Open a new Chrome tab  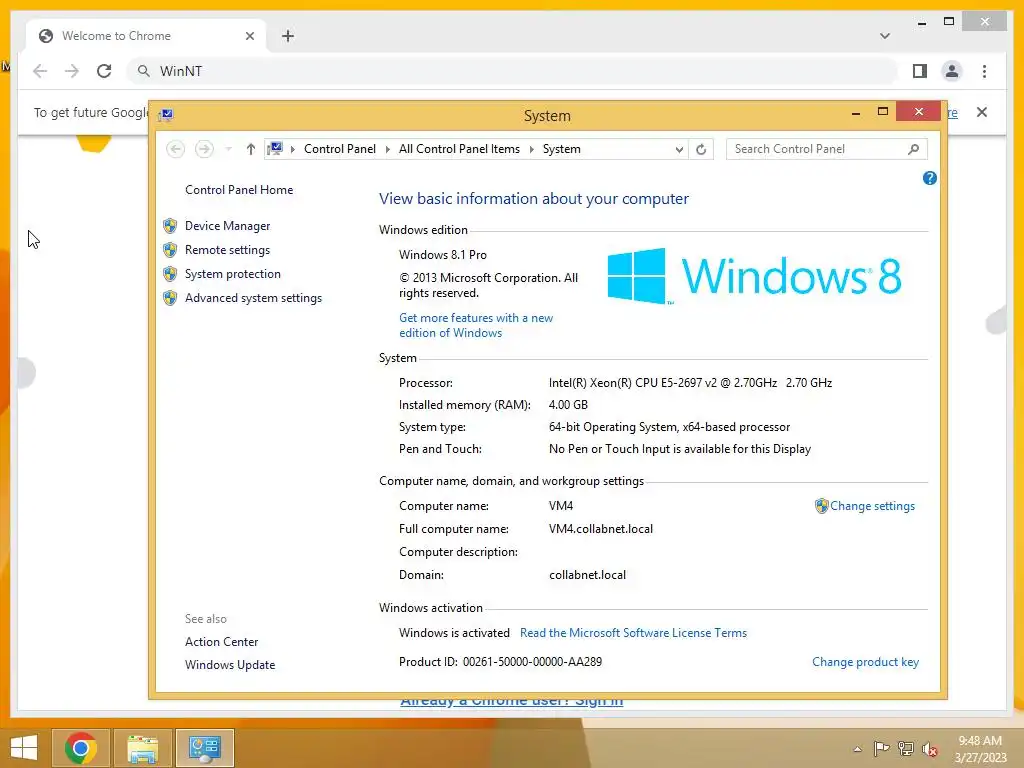(288, 36)
